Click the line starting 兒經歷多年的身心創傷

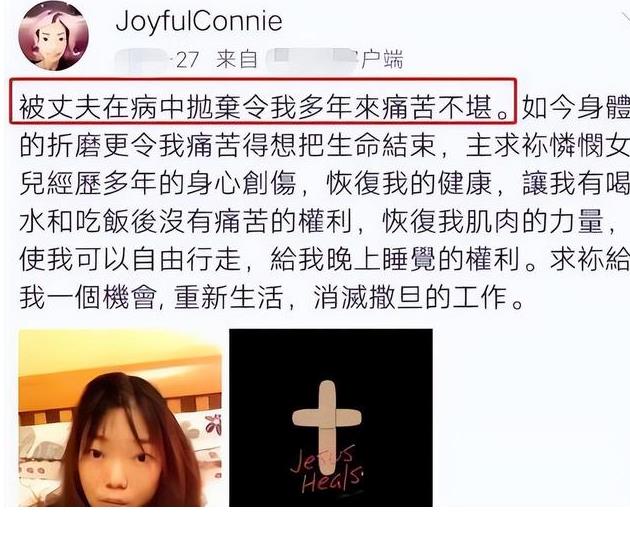[x=324, y=184]
